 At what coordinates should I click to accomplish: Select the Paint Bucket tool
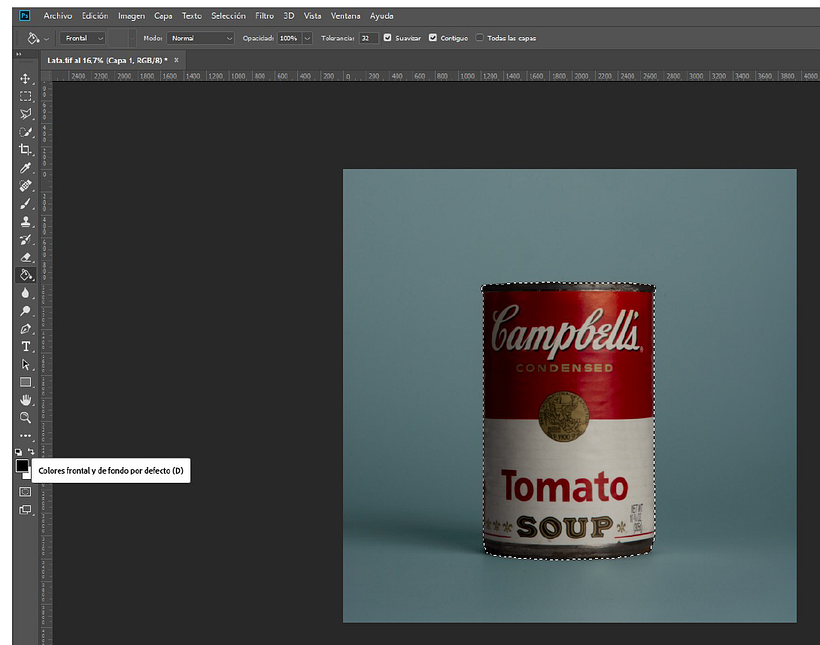pyautogui.click(x=25, y=275)
